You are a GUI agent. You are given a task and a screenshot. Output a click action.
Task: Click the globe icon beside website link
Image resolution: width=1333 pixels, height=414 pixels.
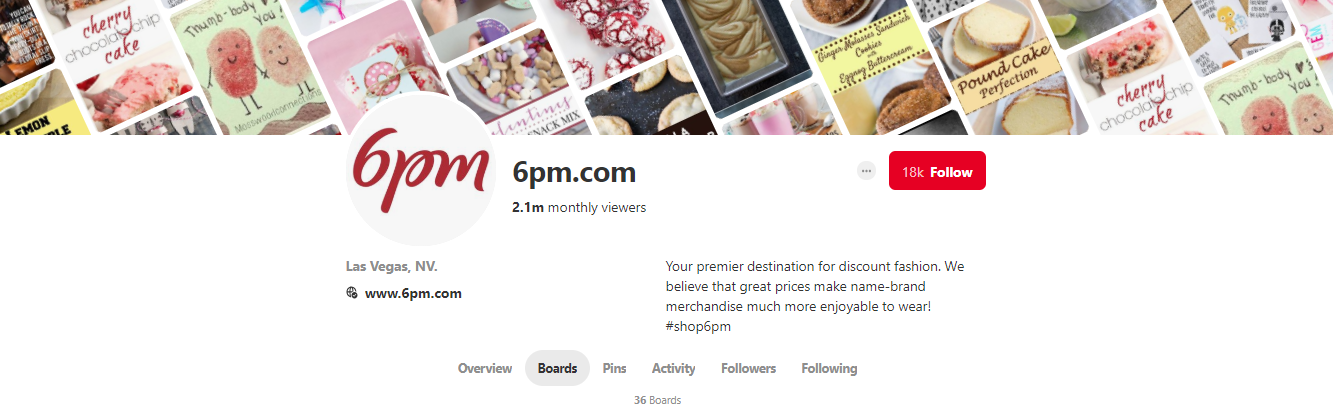pyautogui.click(x=352, y=293)
